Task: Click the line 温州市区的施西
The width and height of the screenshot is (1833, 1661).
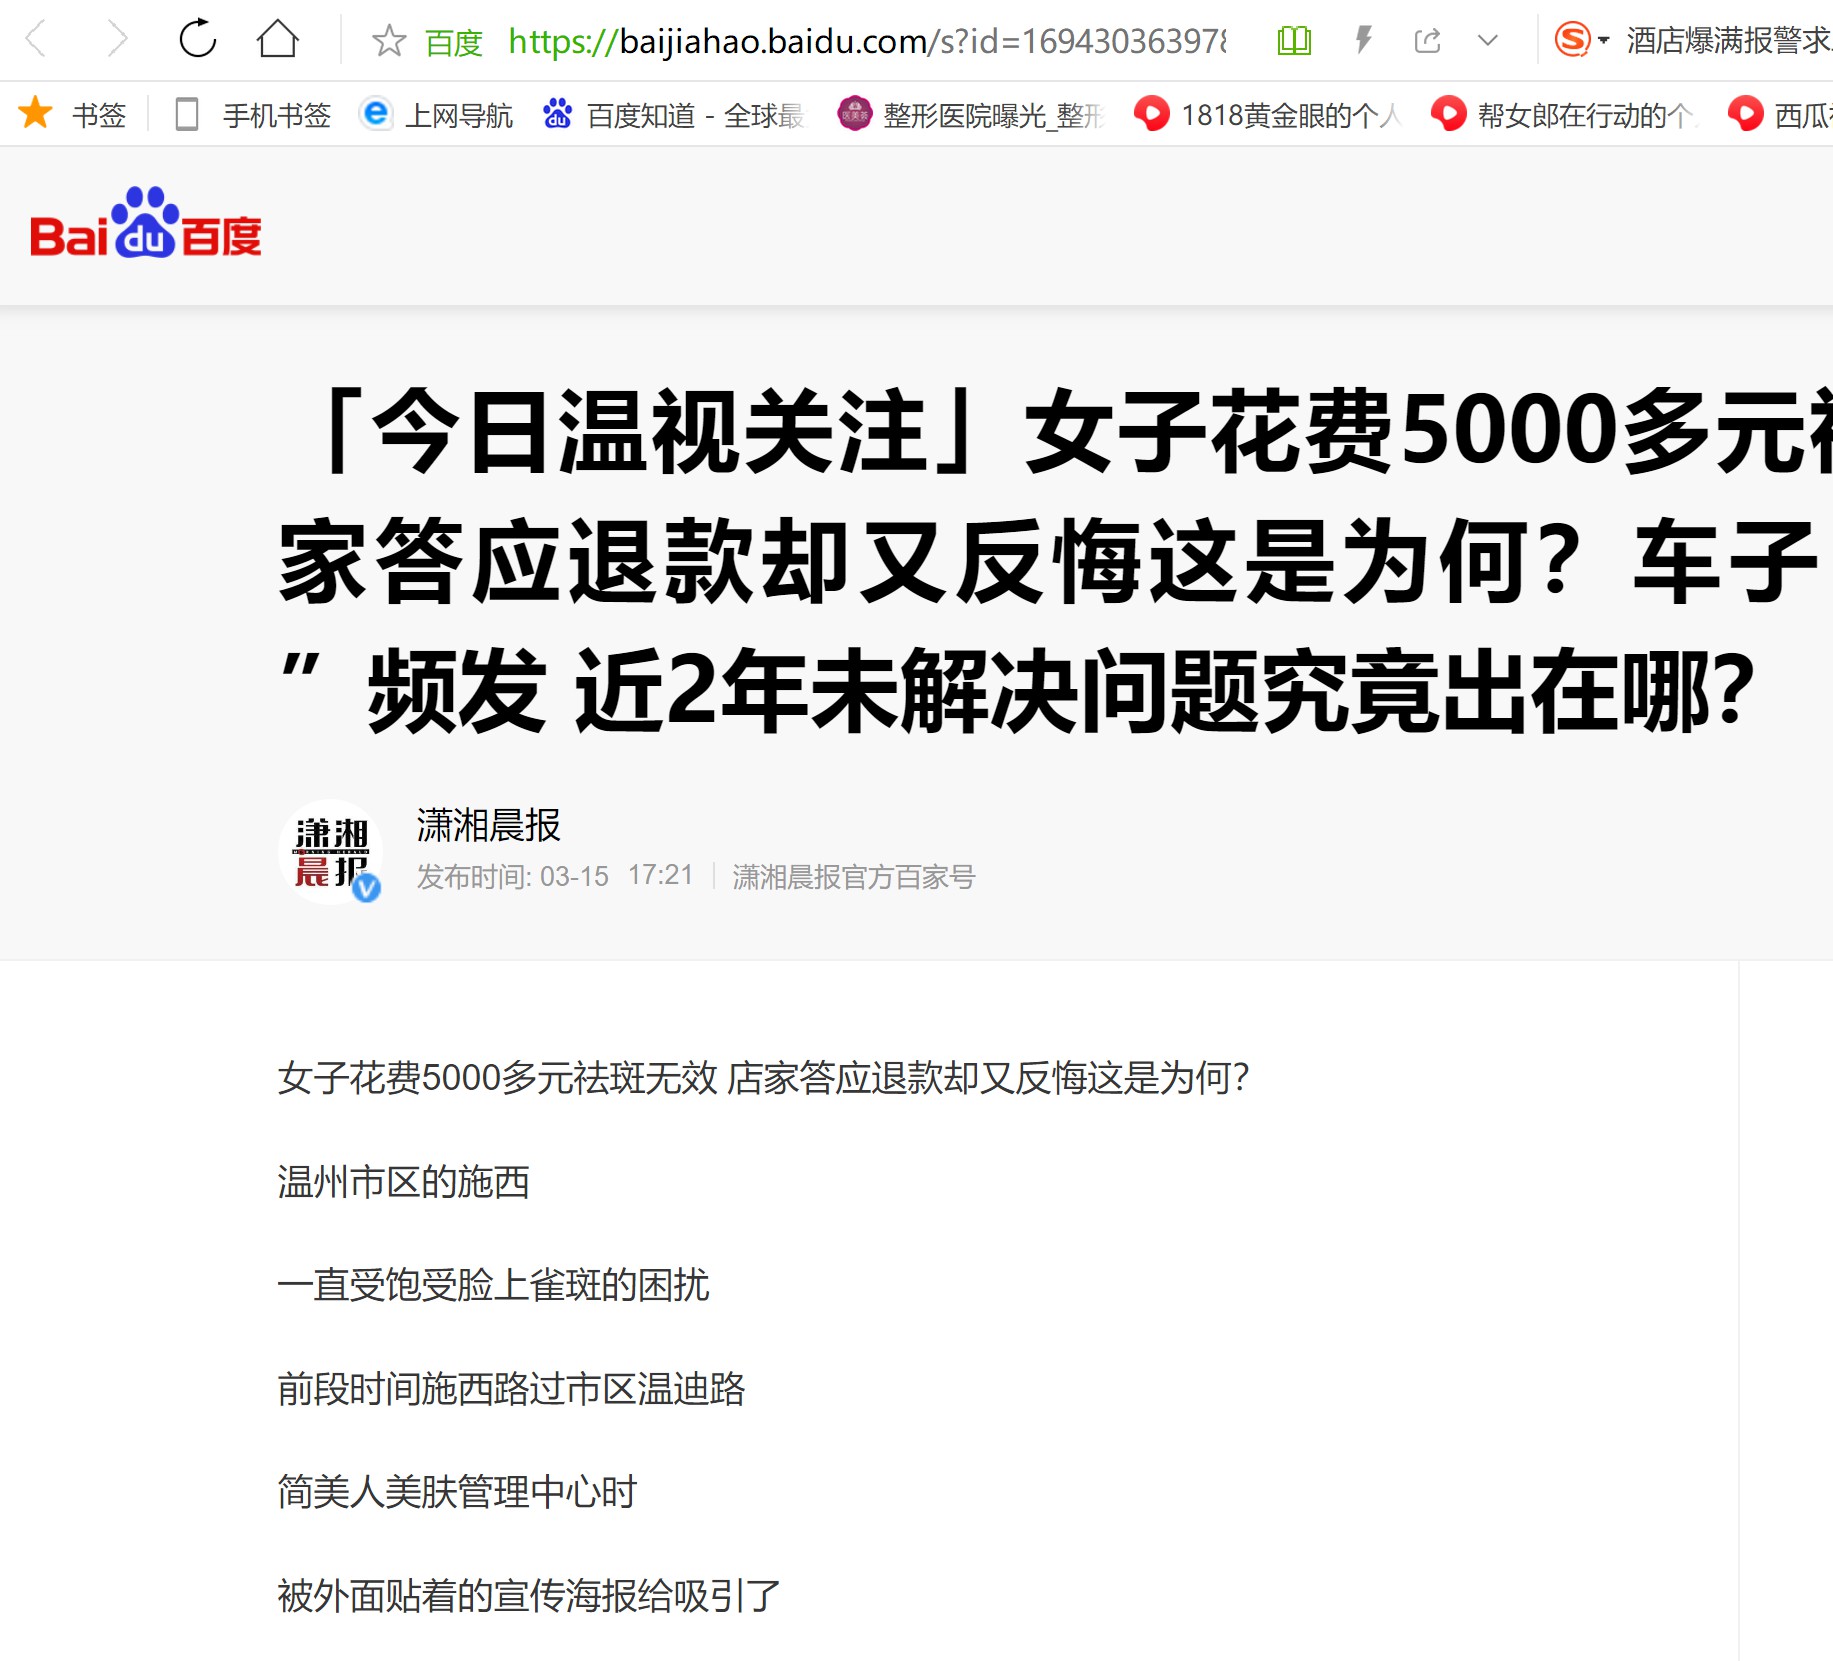Action: [403, 1182]
